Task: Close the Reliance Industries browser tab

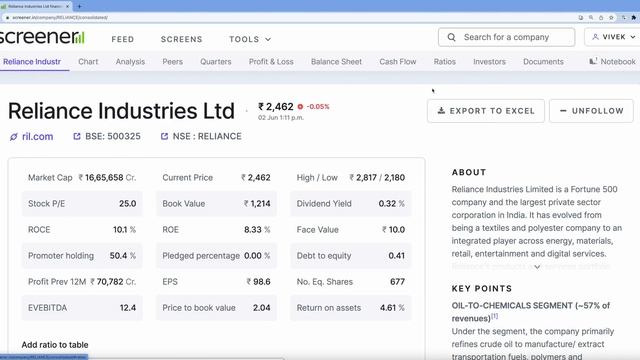Action: [x=67, y=6]
